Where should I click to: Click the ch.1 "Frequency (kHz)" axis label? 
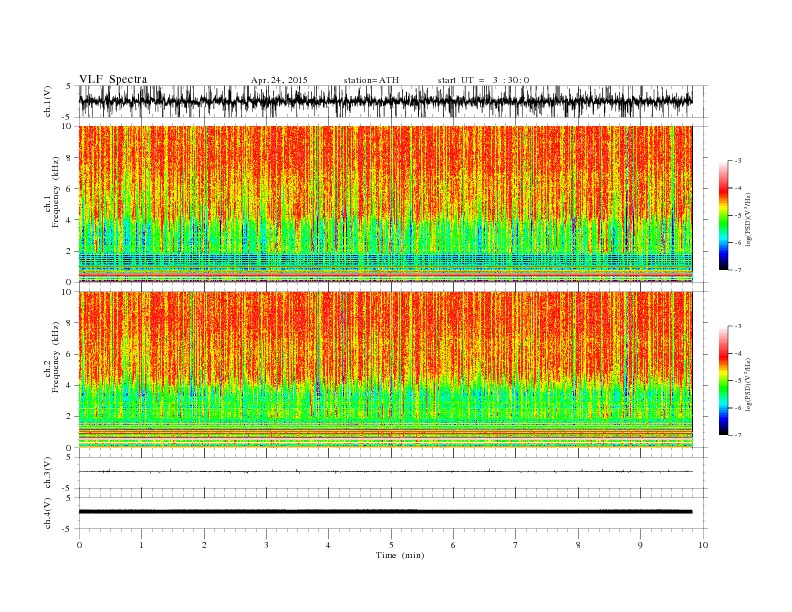point(55,192)
